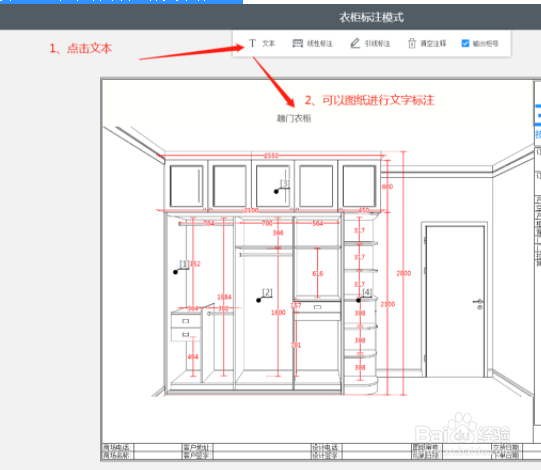
Task: Select the 157 drawer dimension
Action: (x=296, y=305)
